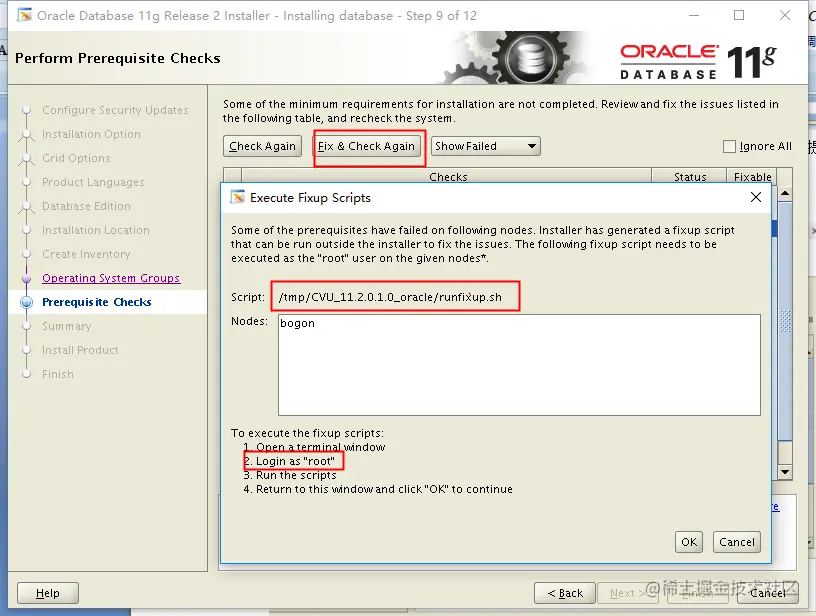Click Grid Options step

point(76,158)
